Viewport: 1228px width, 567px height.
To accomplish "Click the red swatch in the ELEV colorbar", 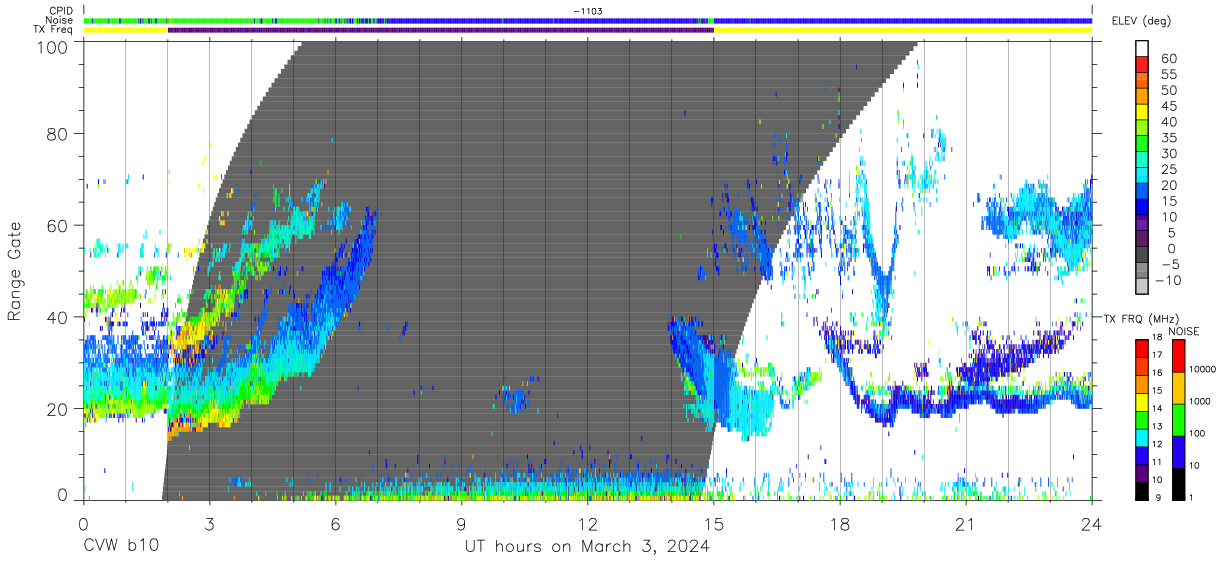I will 1143,66.
